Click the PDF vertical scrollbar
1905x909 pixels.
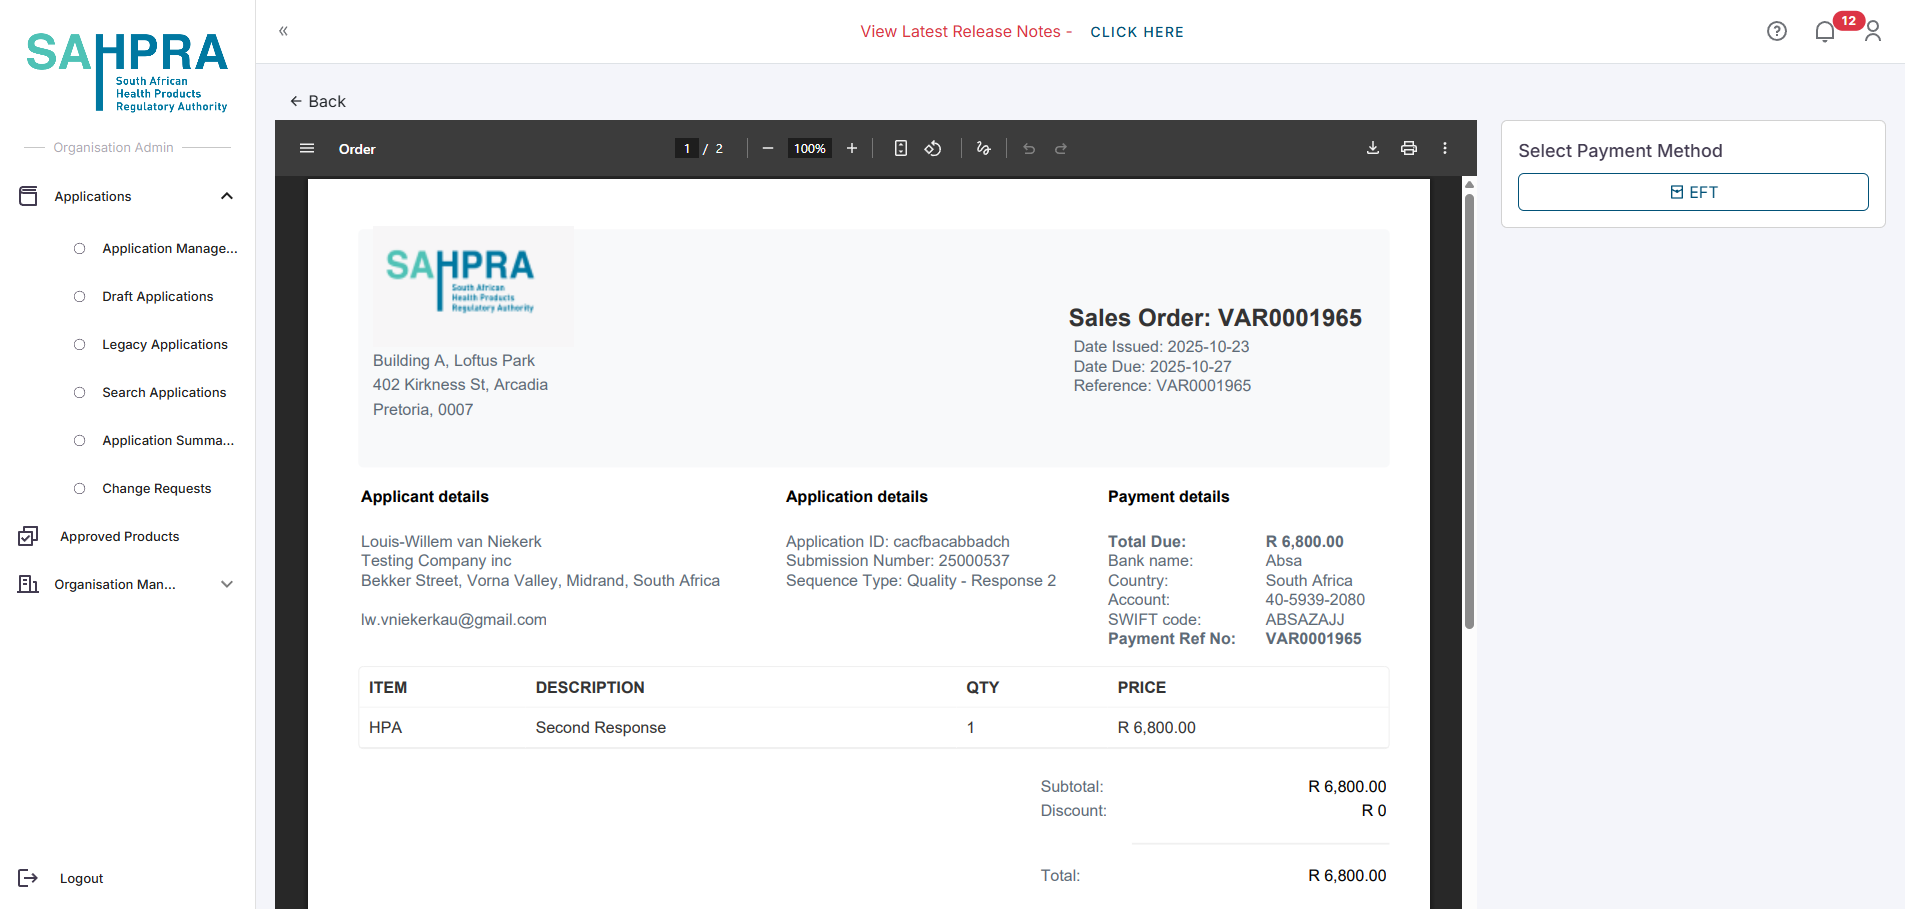[x=1469, y=410]
